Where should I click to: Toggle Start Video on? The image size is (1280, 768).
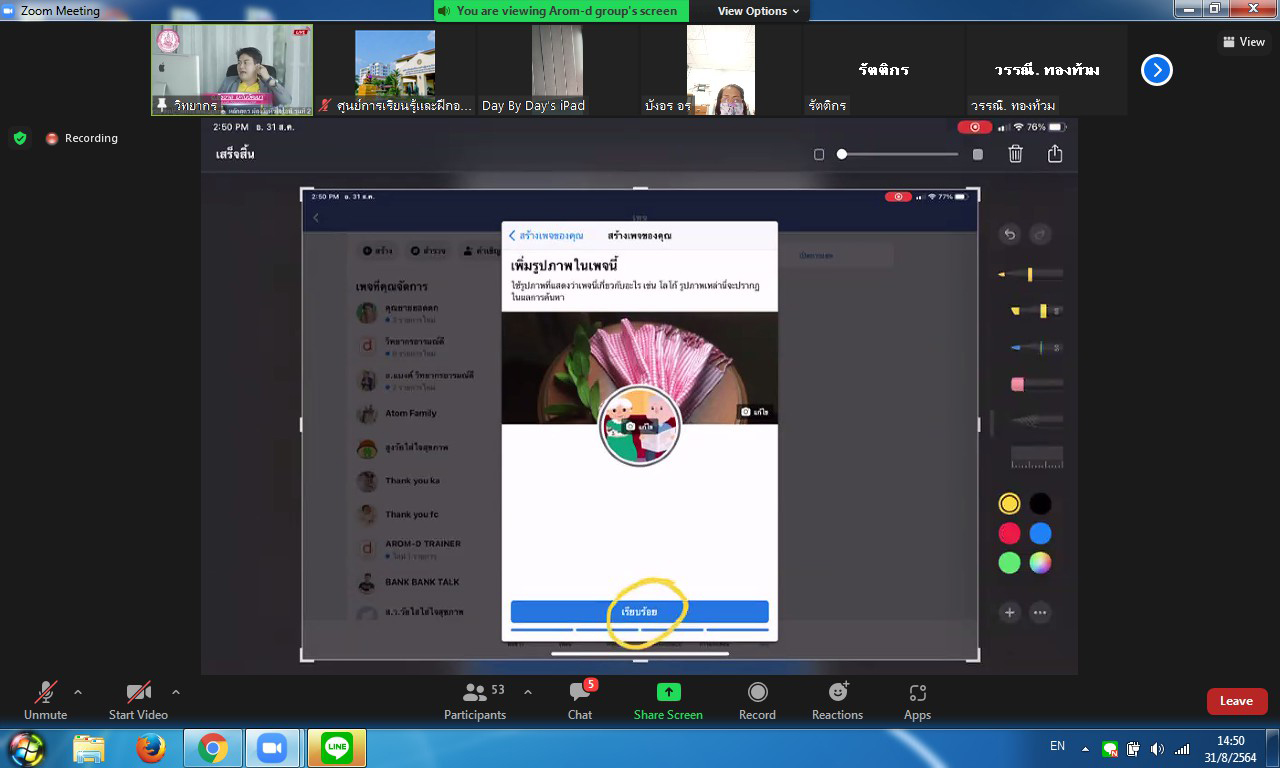click(x=138, y=693)
